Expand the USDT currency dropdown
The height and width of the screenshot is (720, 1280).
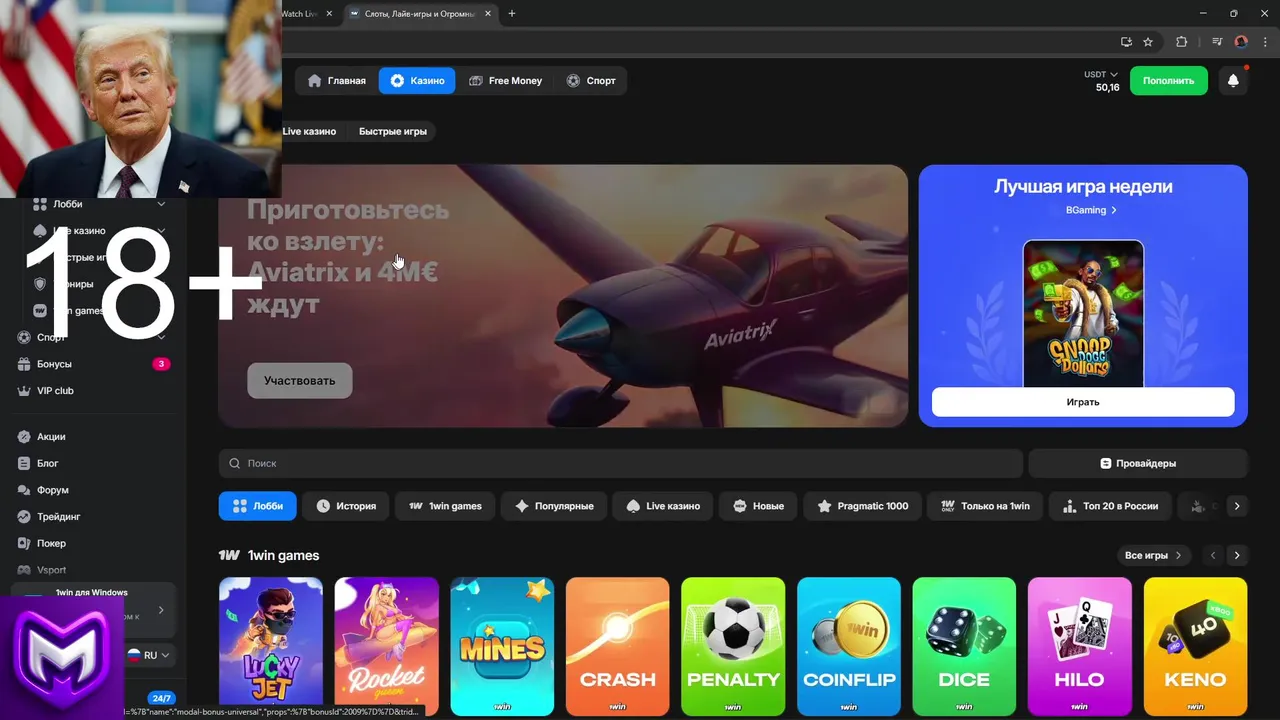pyautogui.click(x=1101, y=75)
